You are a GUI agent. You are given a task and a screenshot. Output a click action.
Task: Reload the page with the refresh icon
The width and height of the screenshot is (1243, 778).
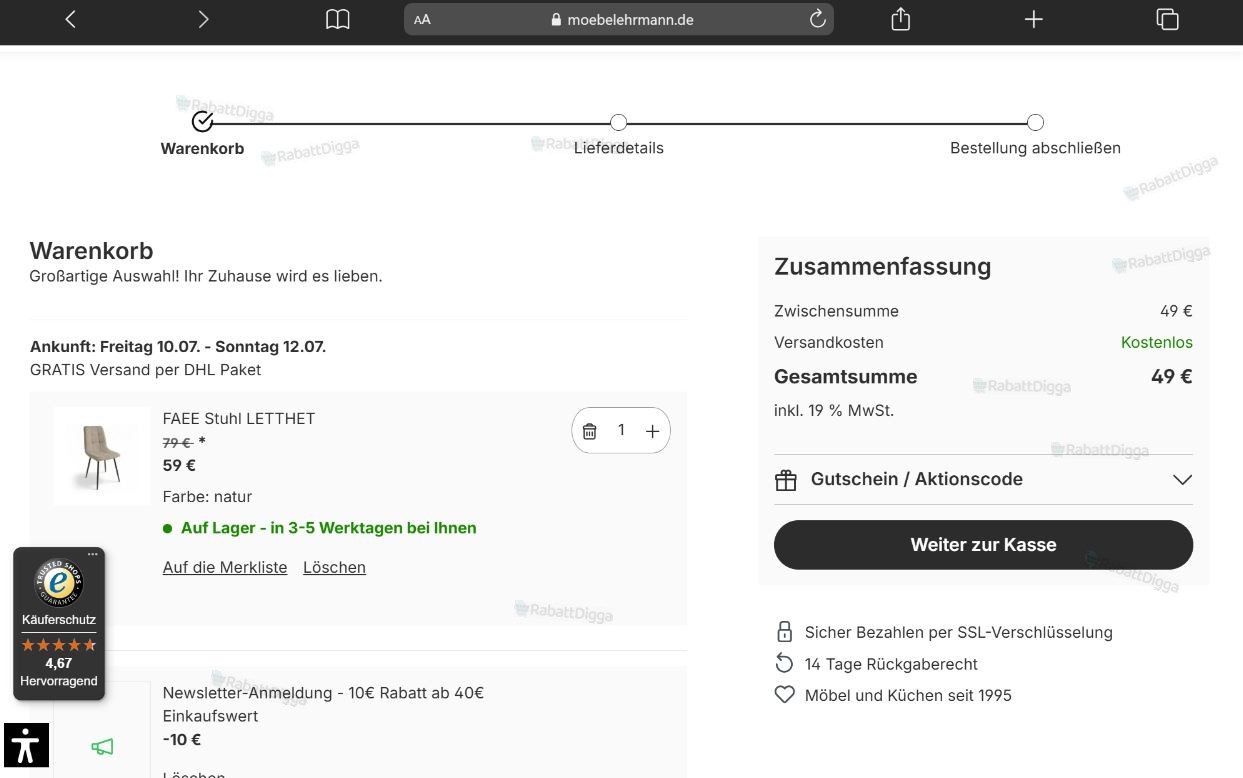point(817,19)
